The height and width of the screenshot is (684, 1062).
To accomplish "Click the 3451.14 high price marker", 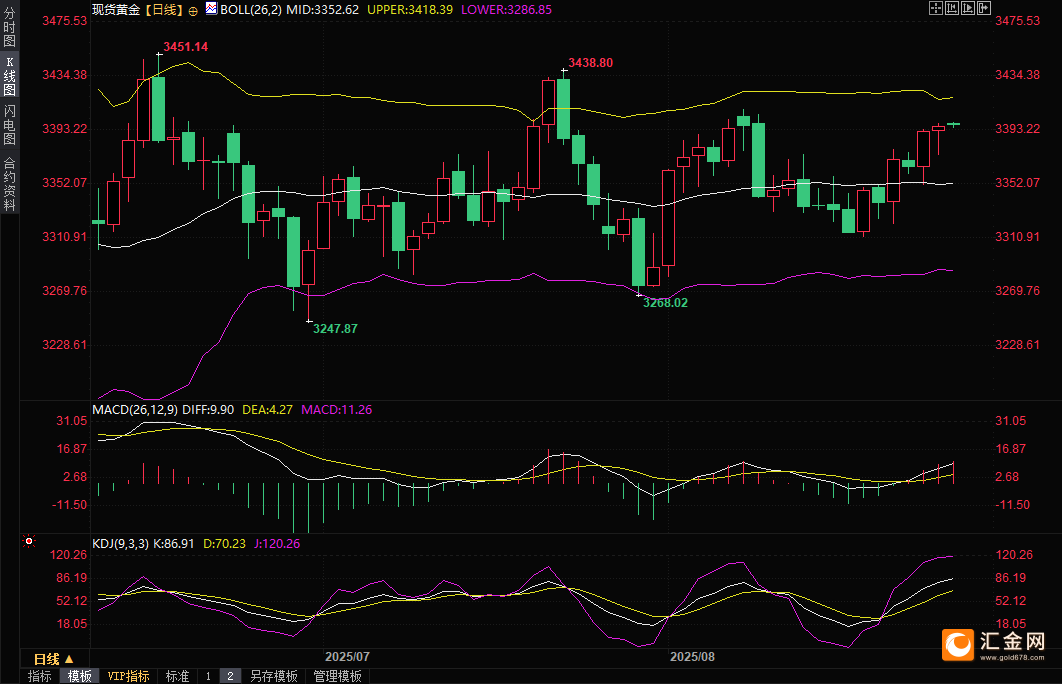I will tap(186, 47).
